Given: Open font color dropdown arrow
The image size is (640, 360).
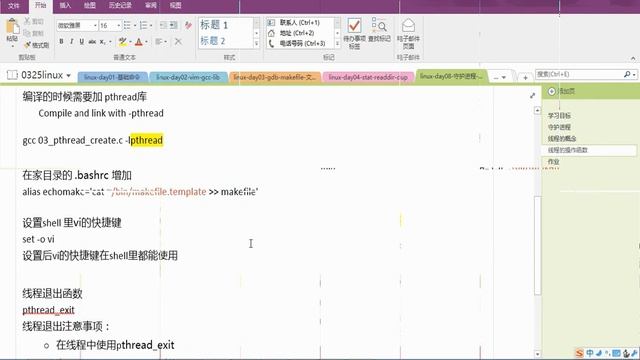Looking at the screenshot, I should [x=146, y=42].
